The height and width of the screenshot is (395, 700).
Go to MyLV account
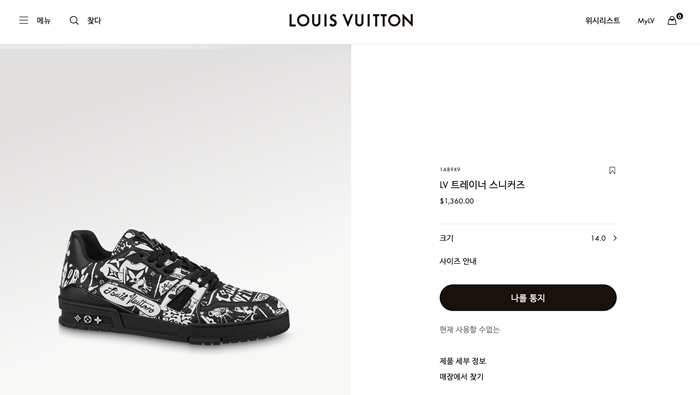646,21
